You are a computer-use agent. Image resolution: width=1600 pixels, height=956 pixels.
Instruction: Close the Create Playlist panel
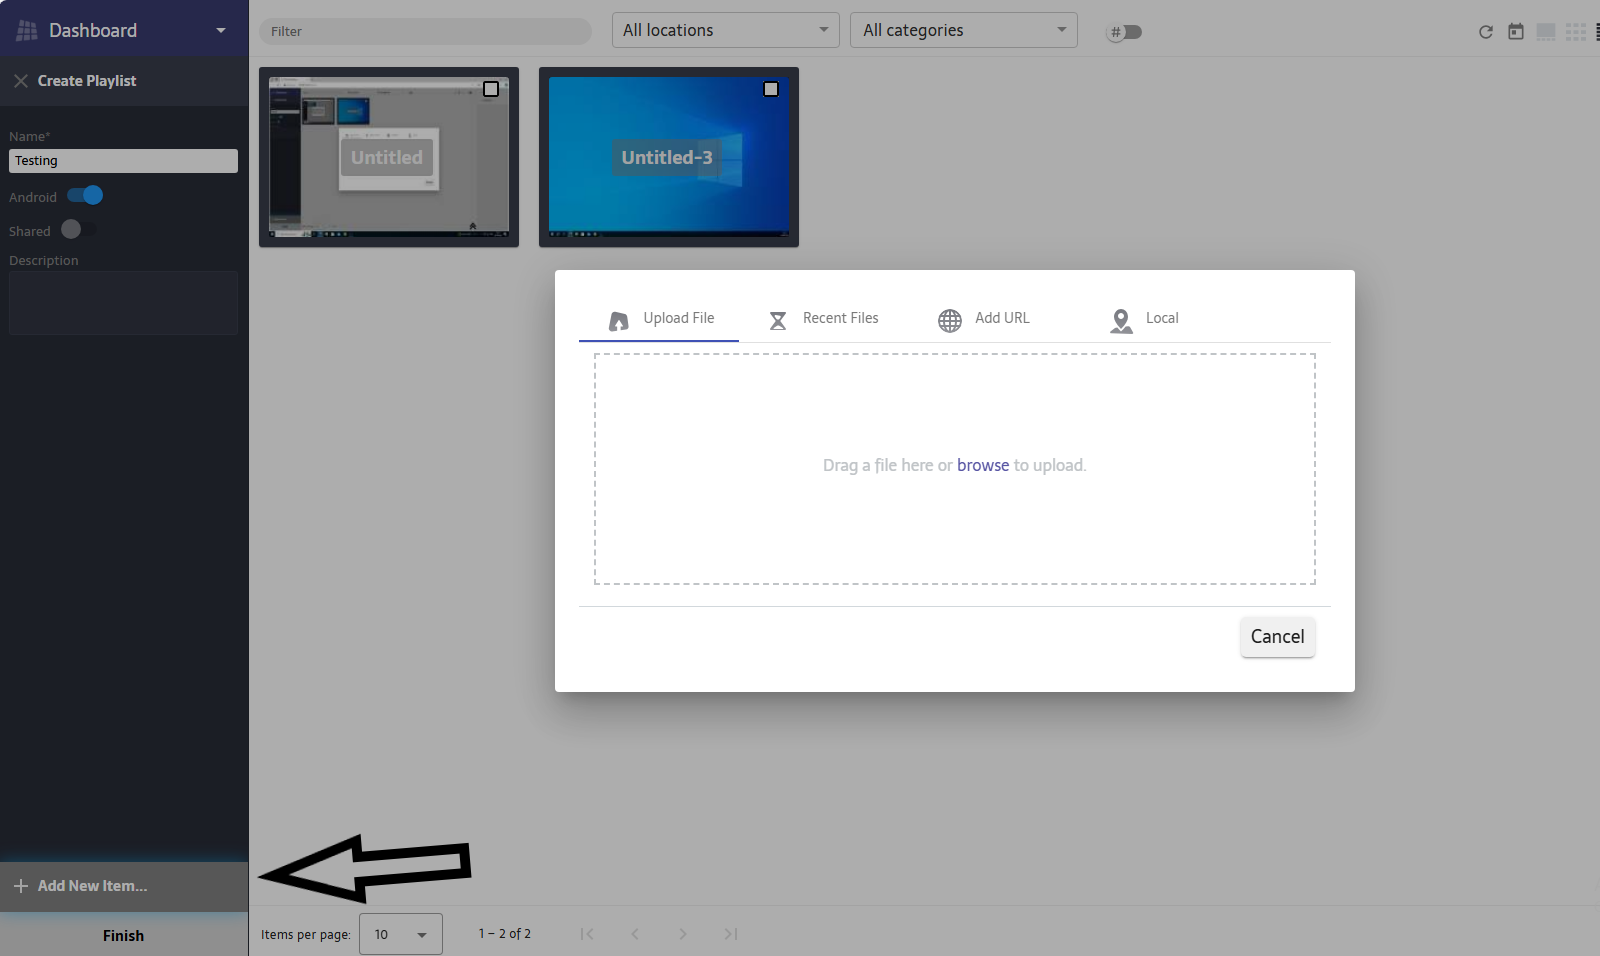20,81
